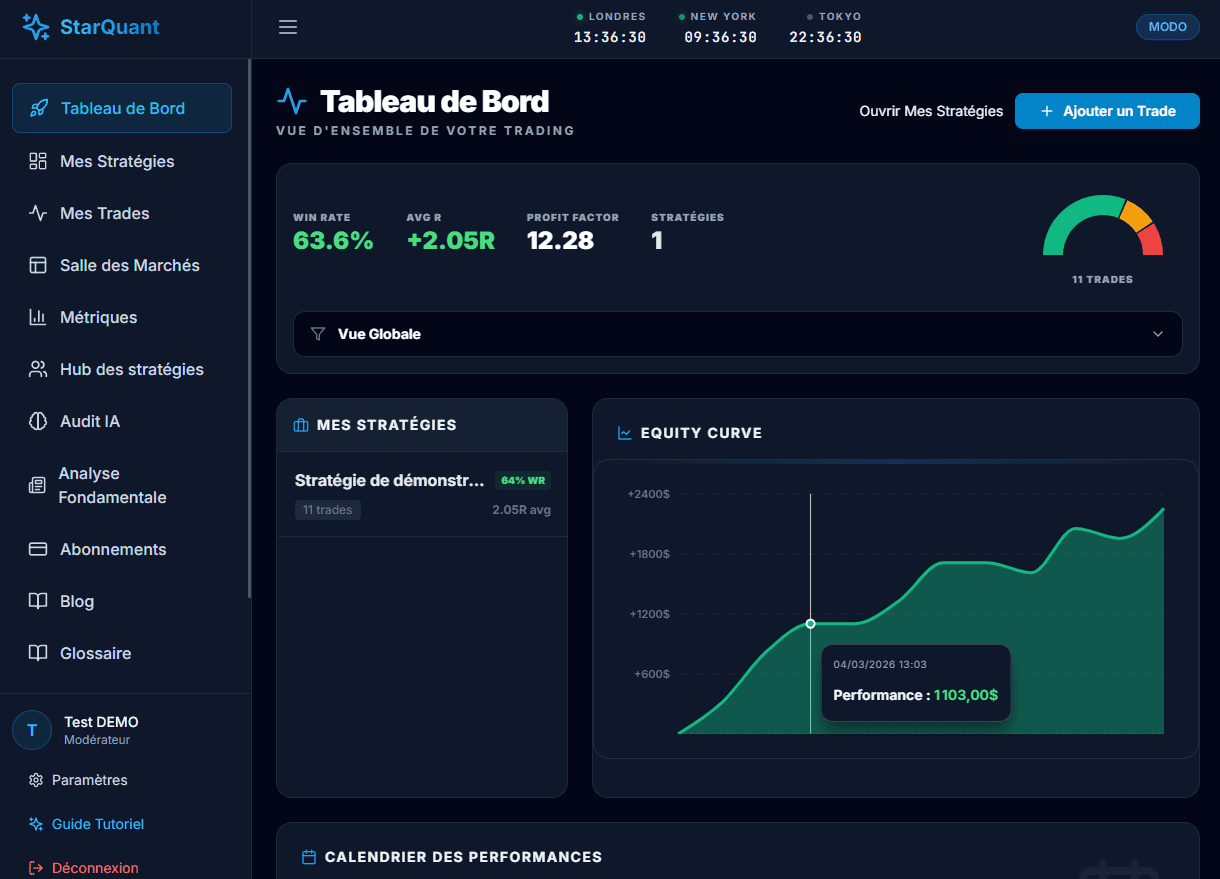Toggle the MODO mode badge
The width and height of the screenshot is (1220, 879).
[1167, 27]
